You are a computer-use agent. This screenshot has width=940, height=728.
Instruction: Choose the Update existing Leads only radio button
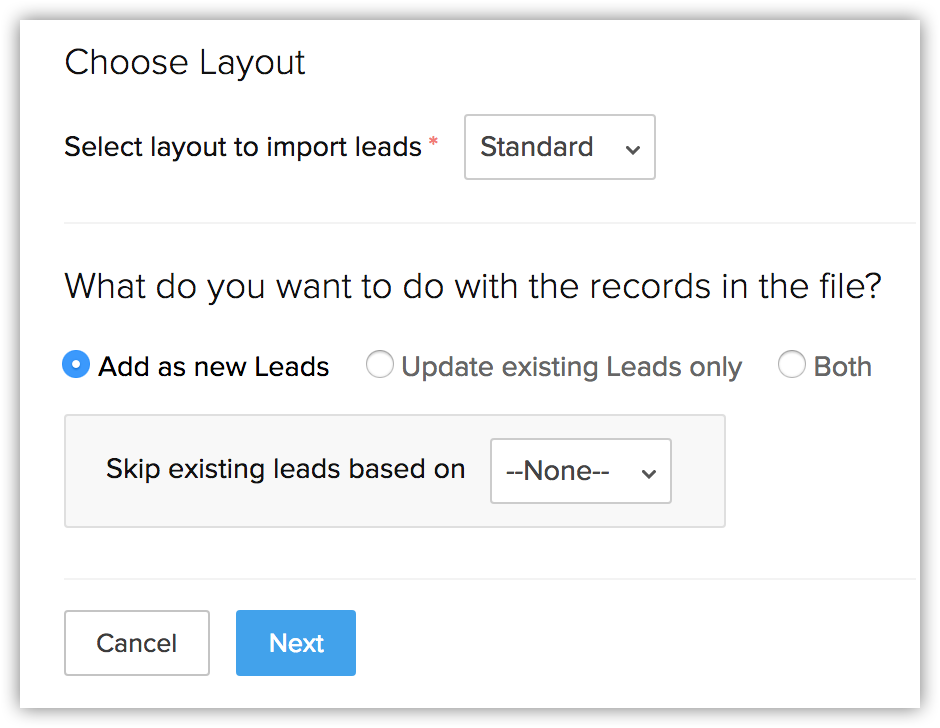[379, 366]
